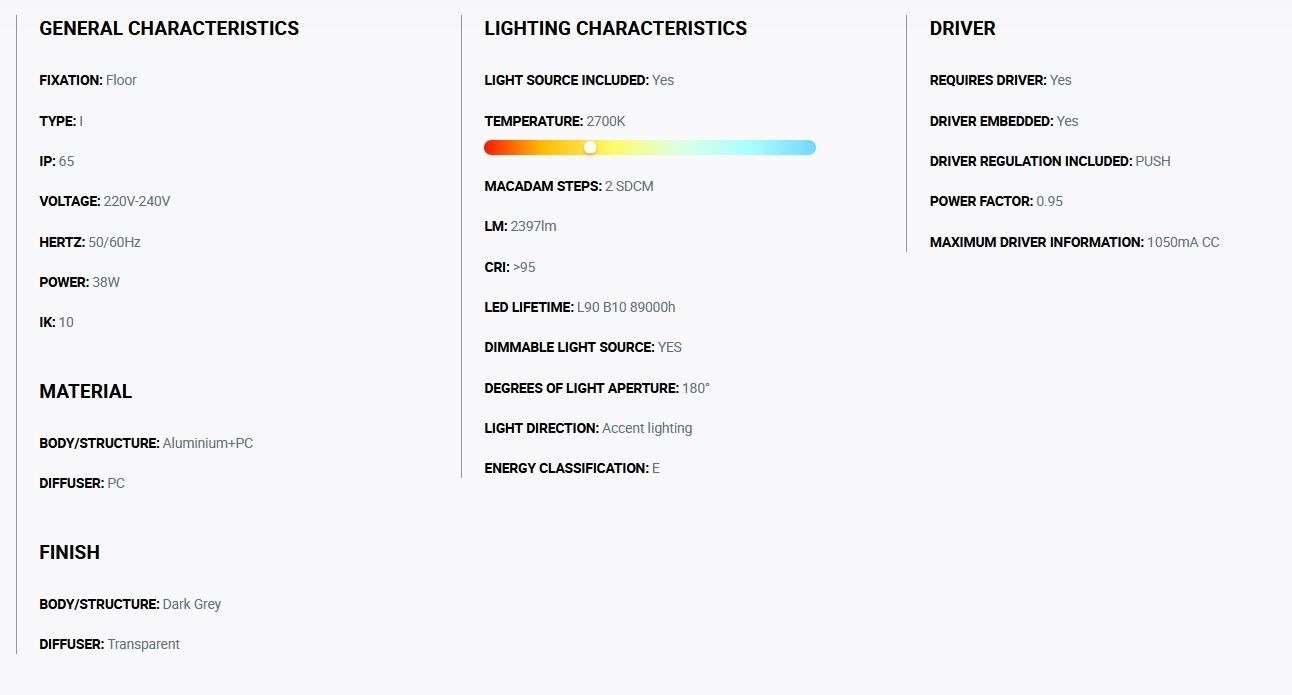Image resolution: width=1292 pixels, height=695 pixels.
Task: Click the Lighting Characteristics heading
Action: [x=615, y=29]
